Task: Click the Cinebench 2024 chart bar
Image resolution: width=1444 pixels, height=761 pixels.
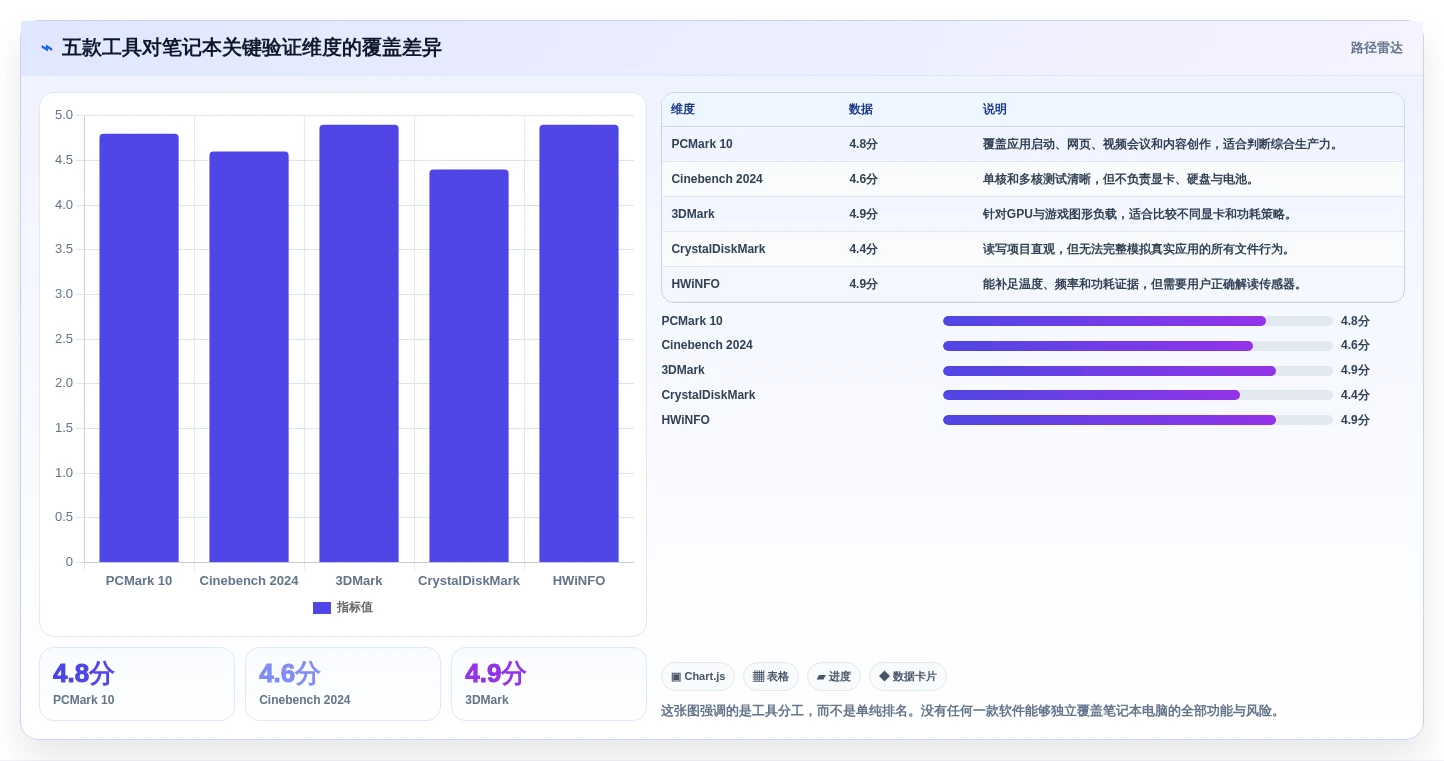Action: point(249,357)
